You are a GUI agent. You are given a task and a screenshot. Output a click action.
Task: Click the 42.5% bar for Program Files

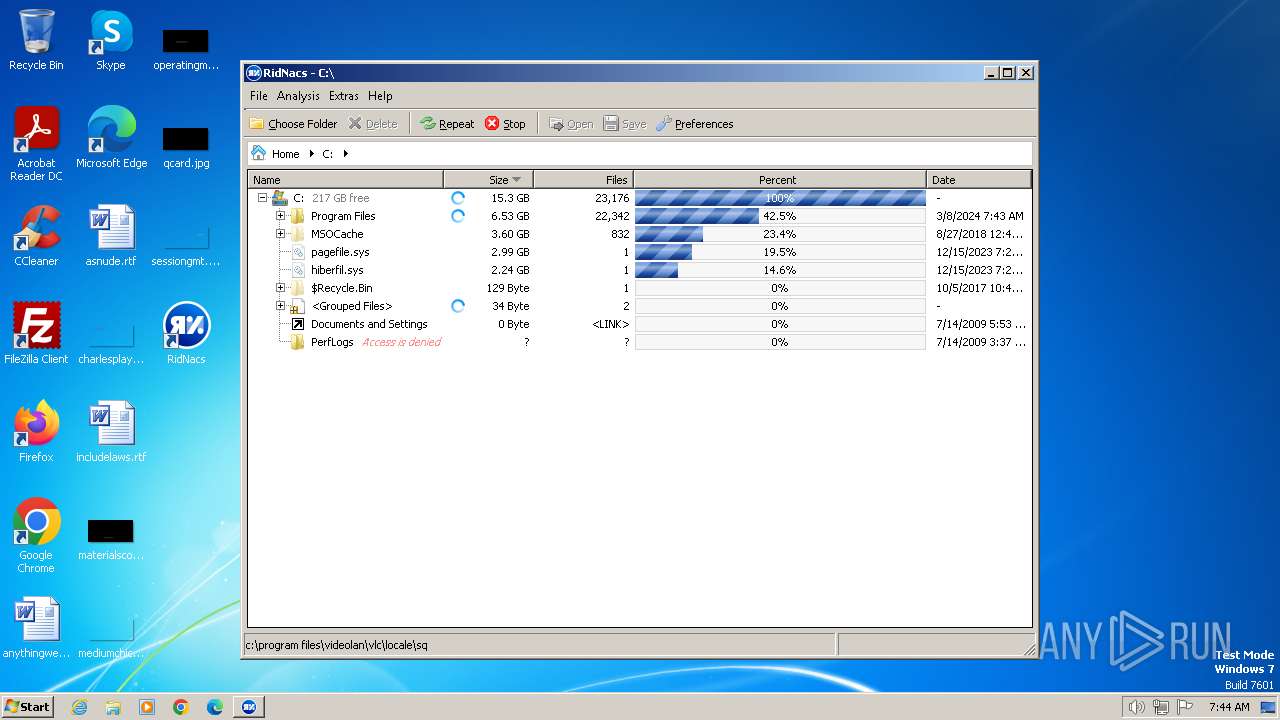(780, 216)
